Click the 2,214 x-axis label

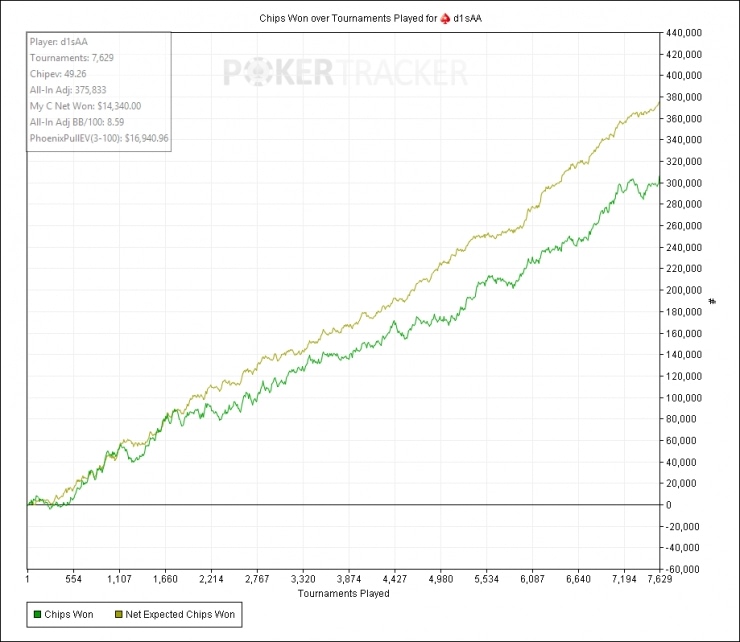tap(211, 579)
